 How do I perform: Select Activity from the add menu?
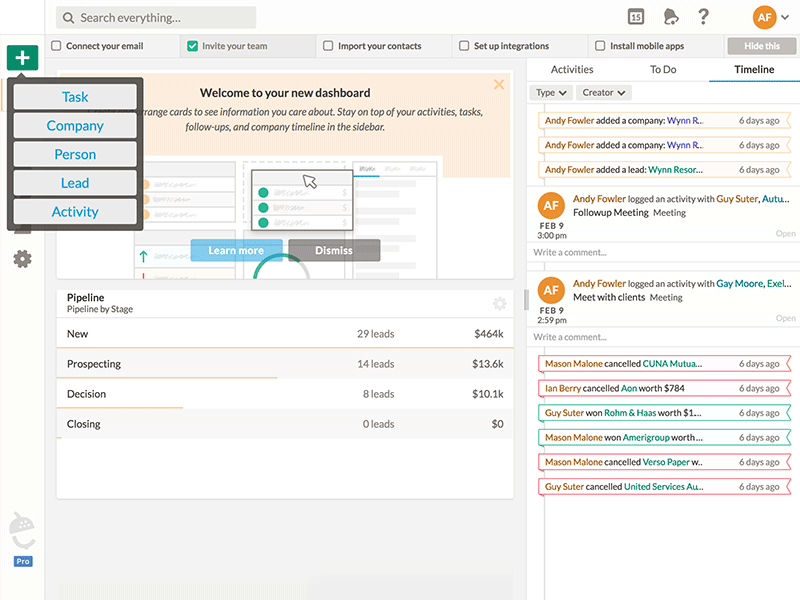point(75,211)
